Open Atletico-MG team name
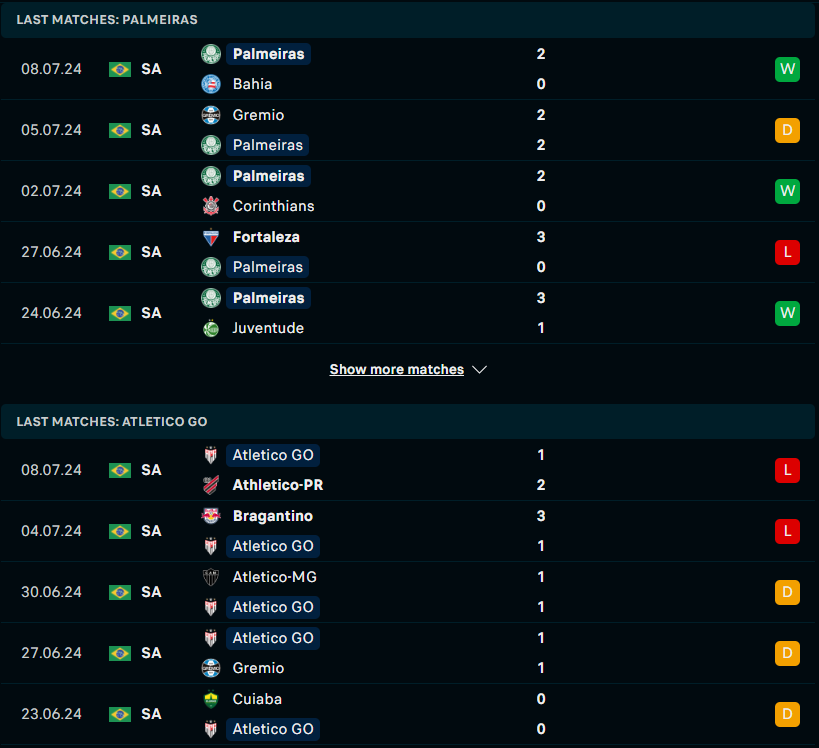 (275, 577)
